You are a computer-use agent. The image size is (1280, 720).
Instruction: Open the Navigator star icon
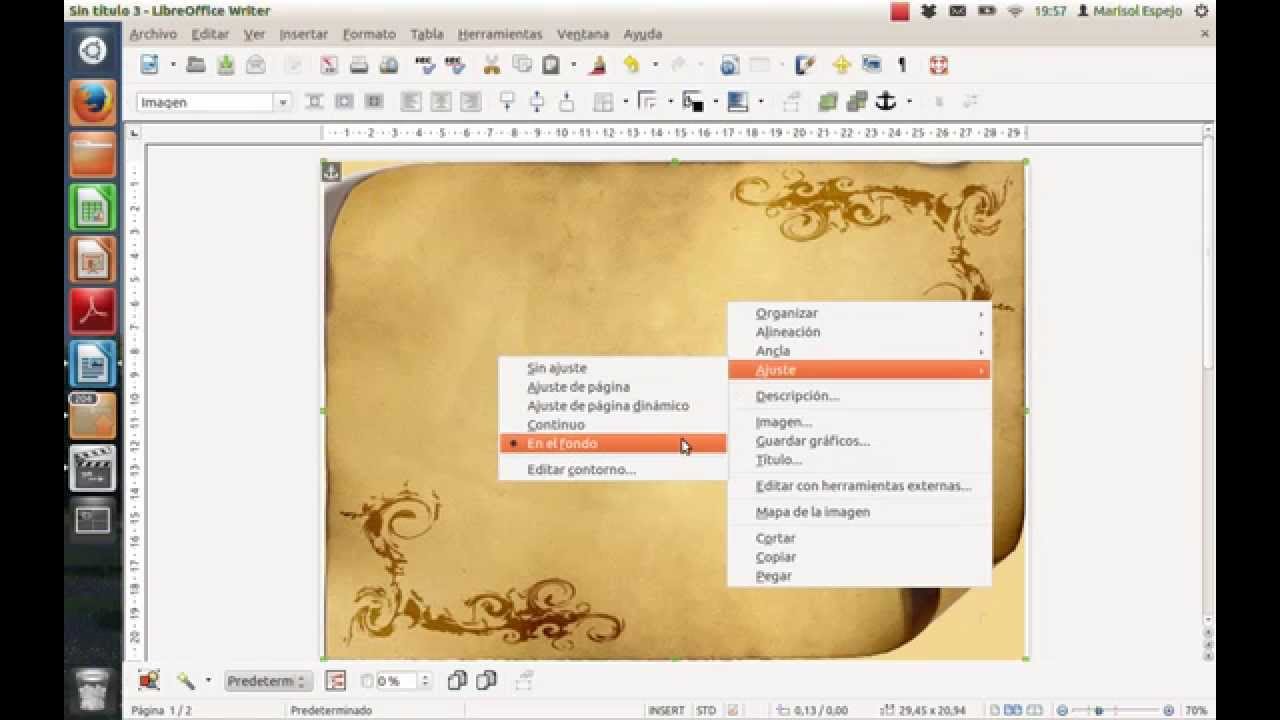click(x=841, y=65)
